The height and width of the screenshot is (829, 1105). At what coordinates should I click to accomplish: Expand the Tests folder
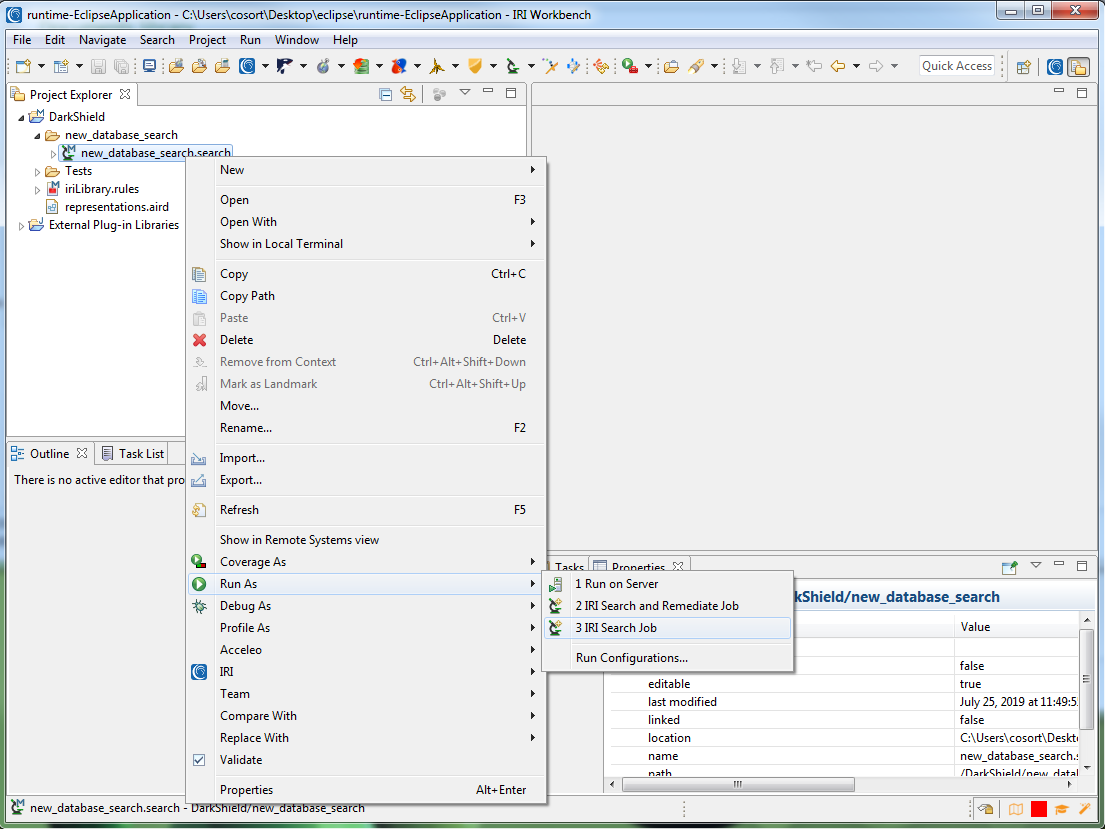coord(37,171)
